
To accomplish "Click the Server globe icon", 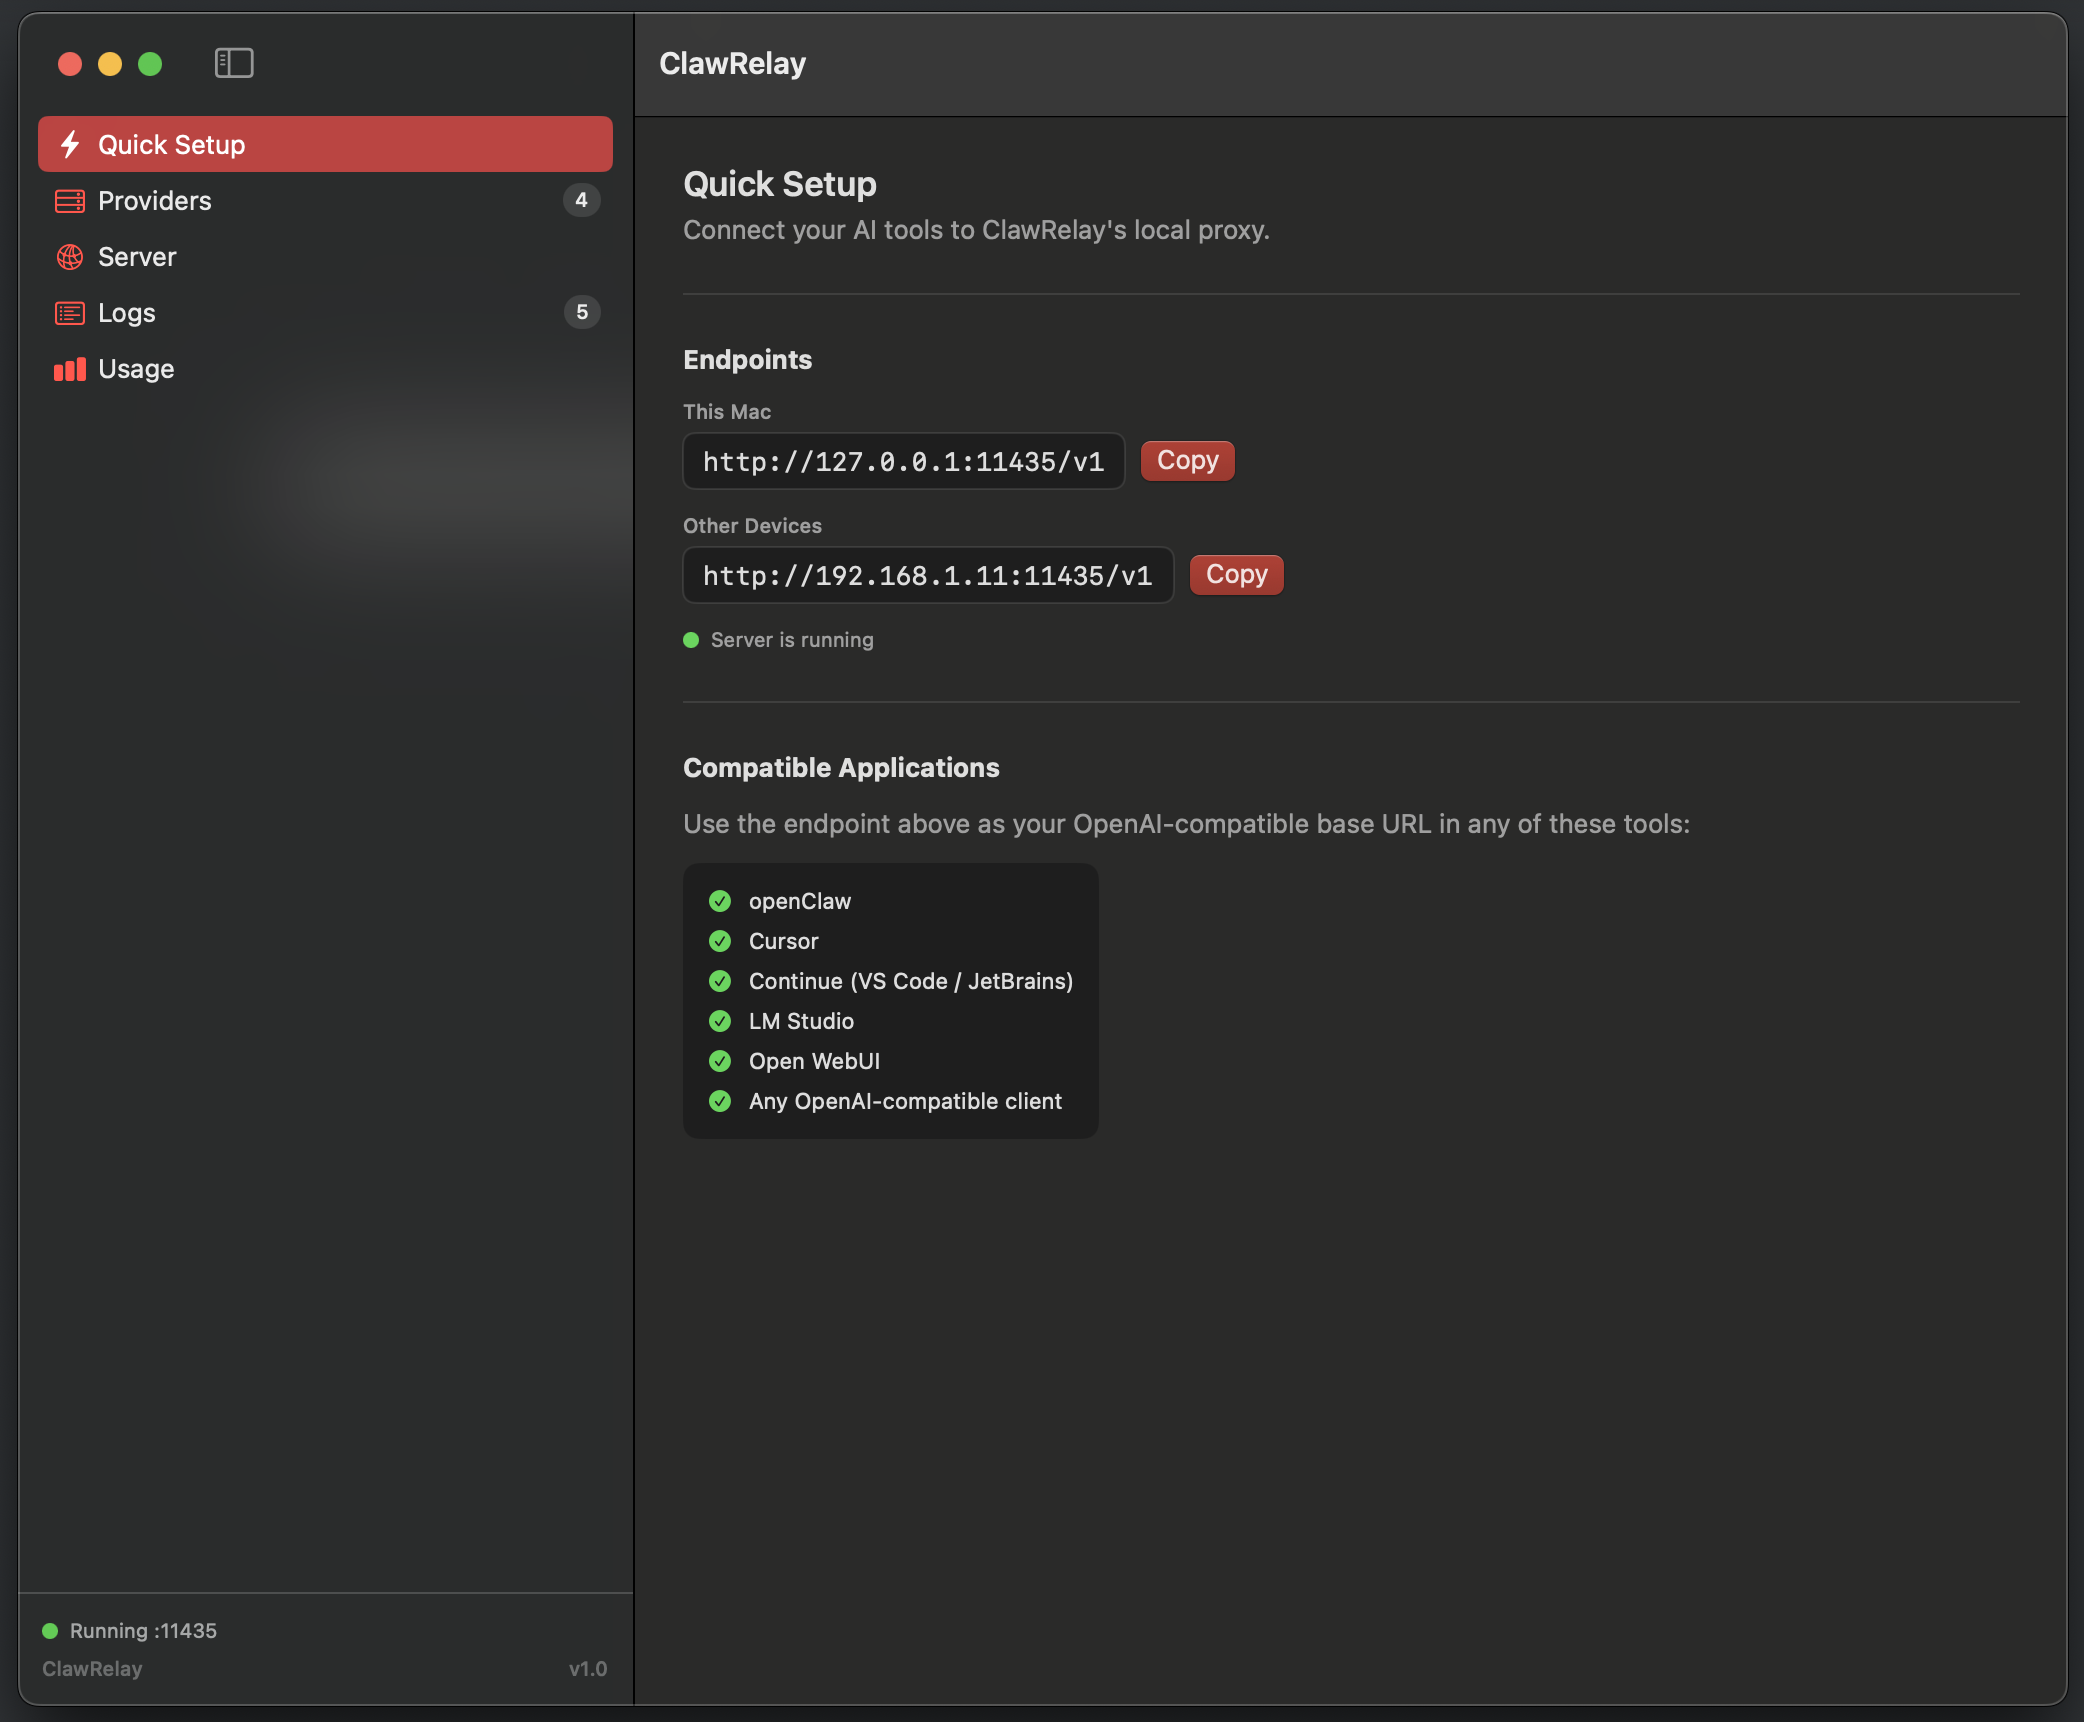I will coord(70,257).
